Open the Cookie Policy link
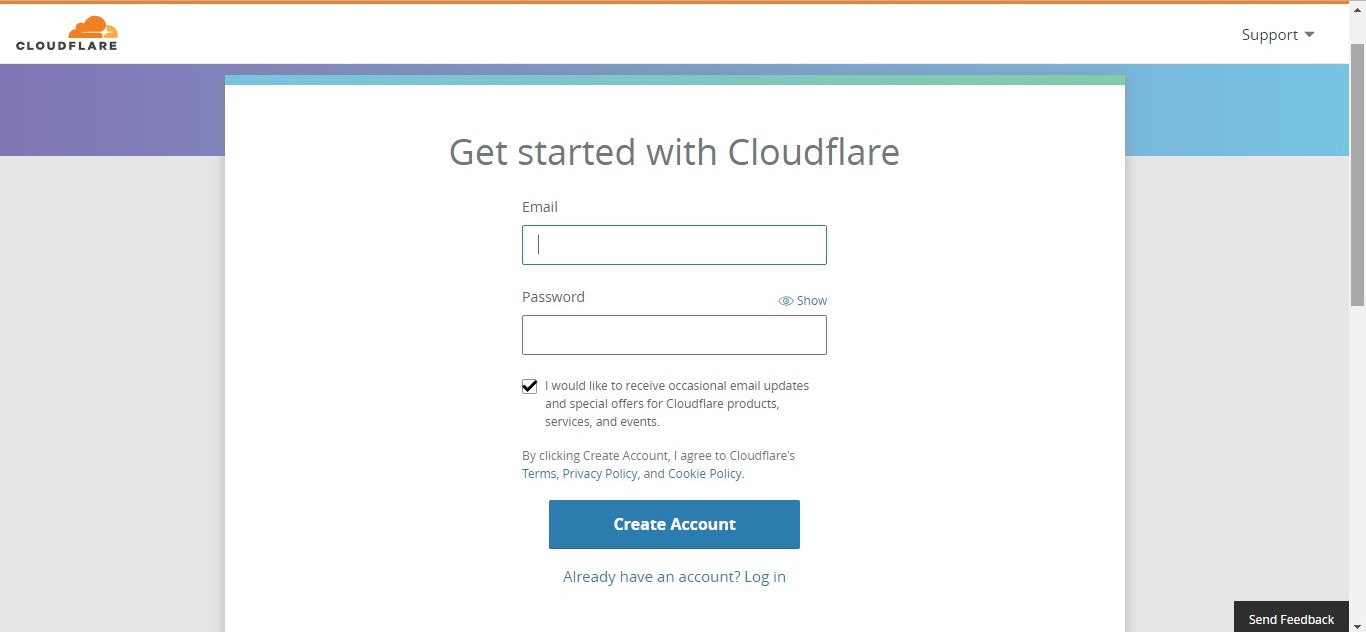Image resolution: width=1366 pixels, height=632 pixels. [x=705, y=474]
